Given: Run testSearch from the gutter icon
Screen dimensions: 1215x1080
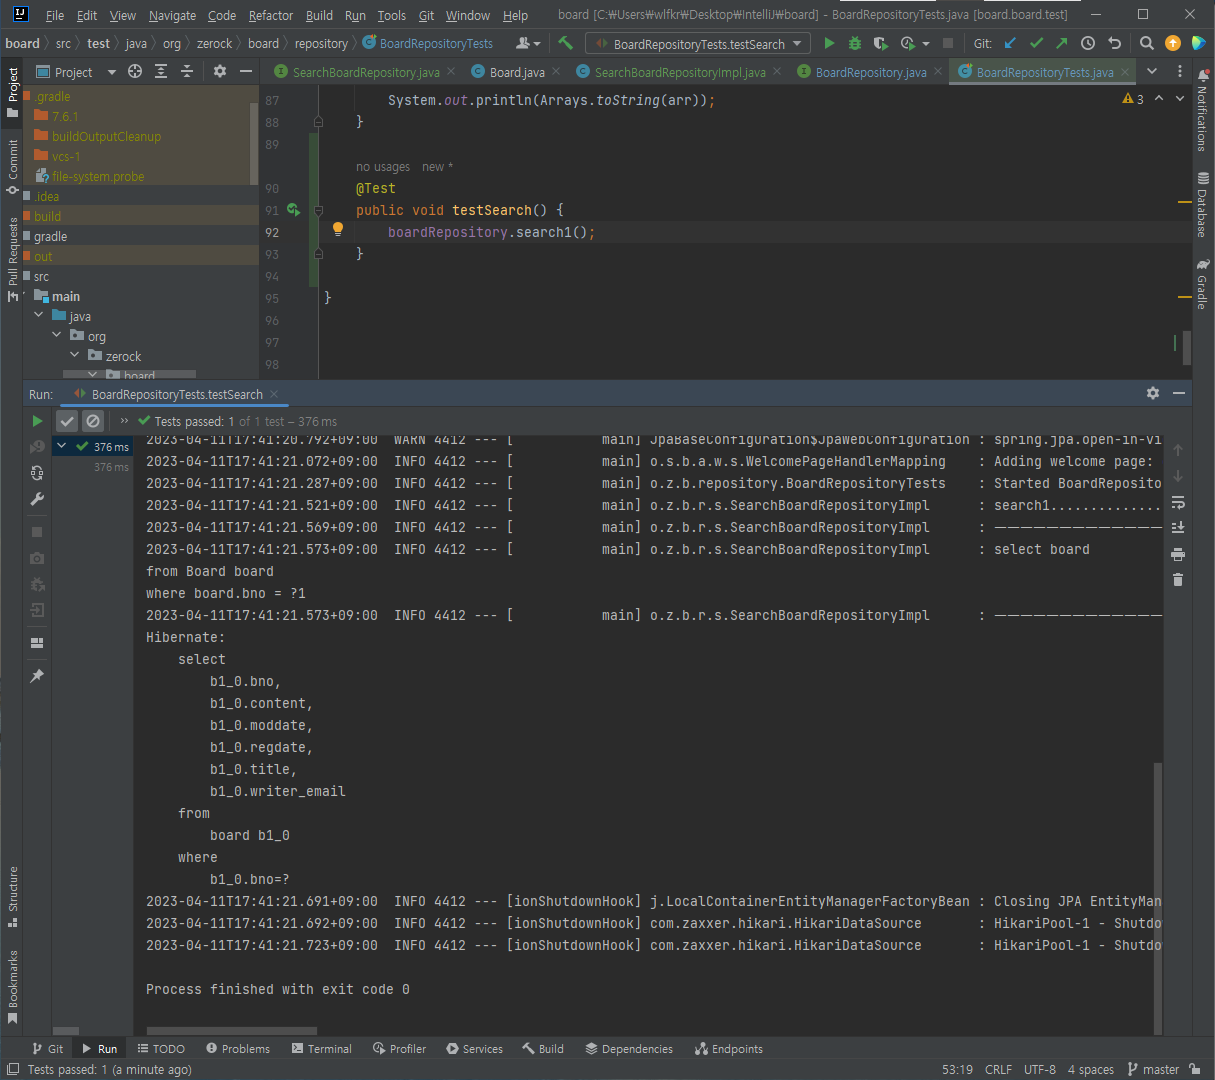Looking at the screenshot, I should 293,210.
